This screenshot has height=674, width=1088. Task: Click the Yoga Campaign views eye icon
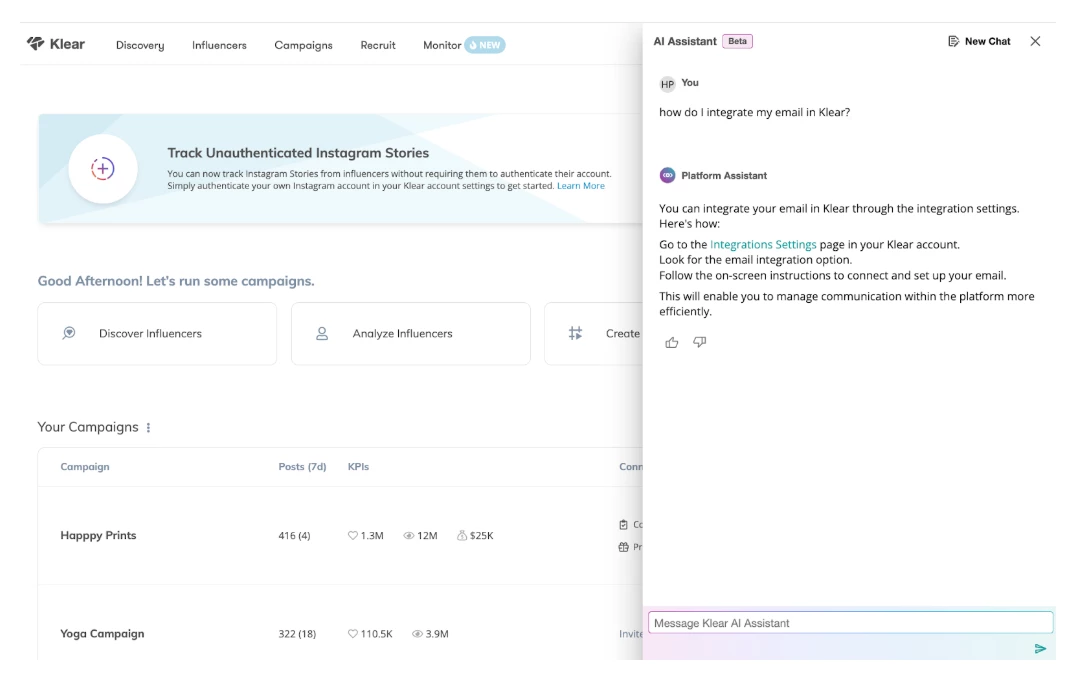pos(417,634)
